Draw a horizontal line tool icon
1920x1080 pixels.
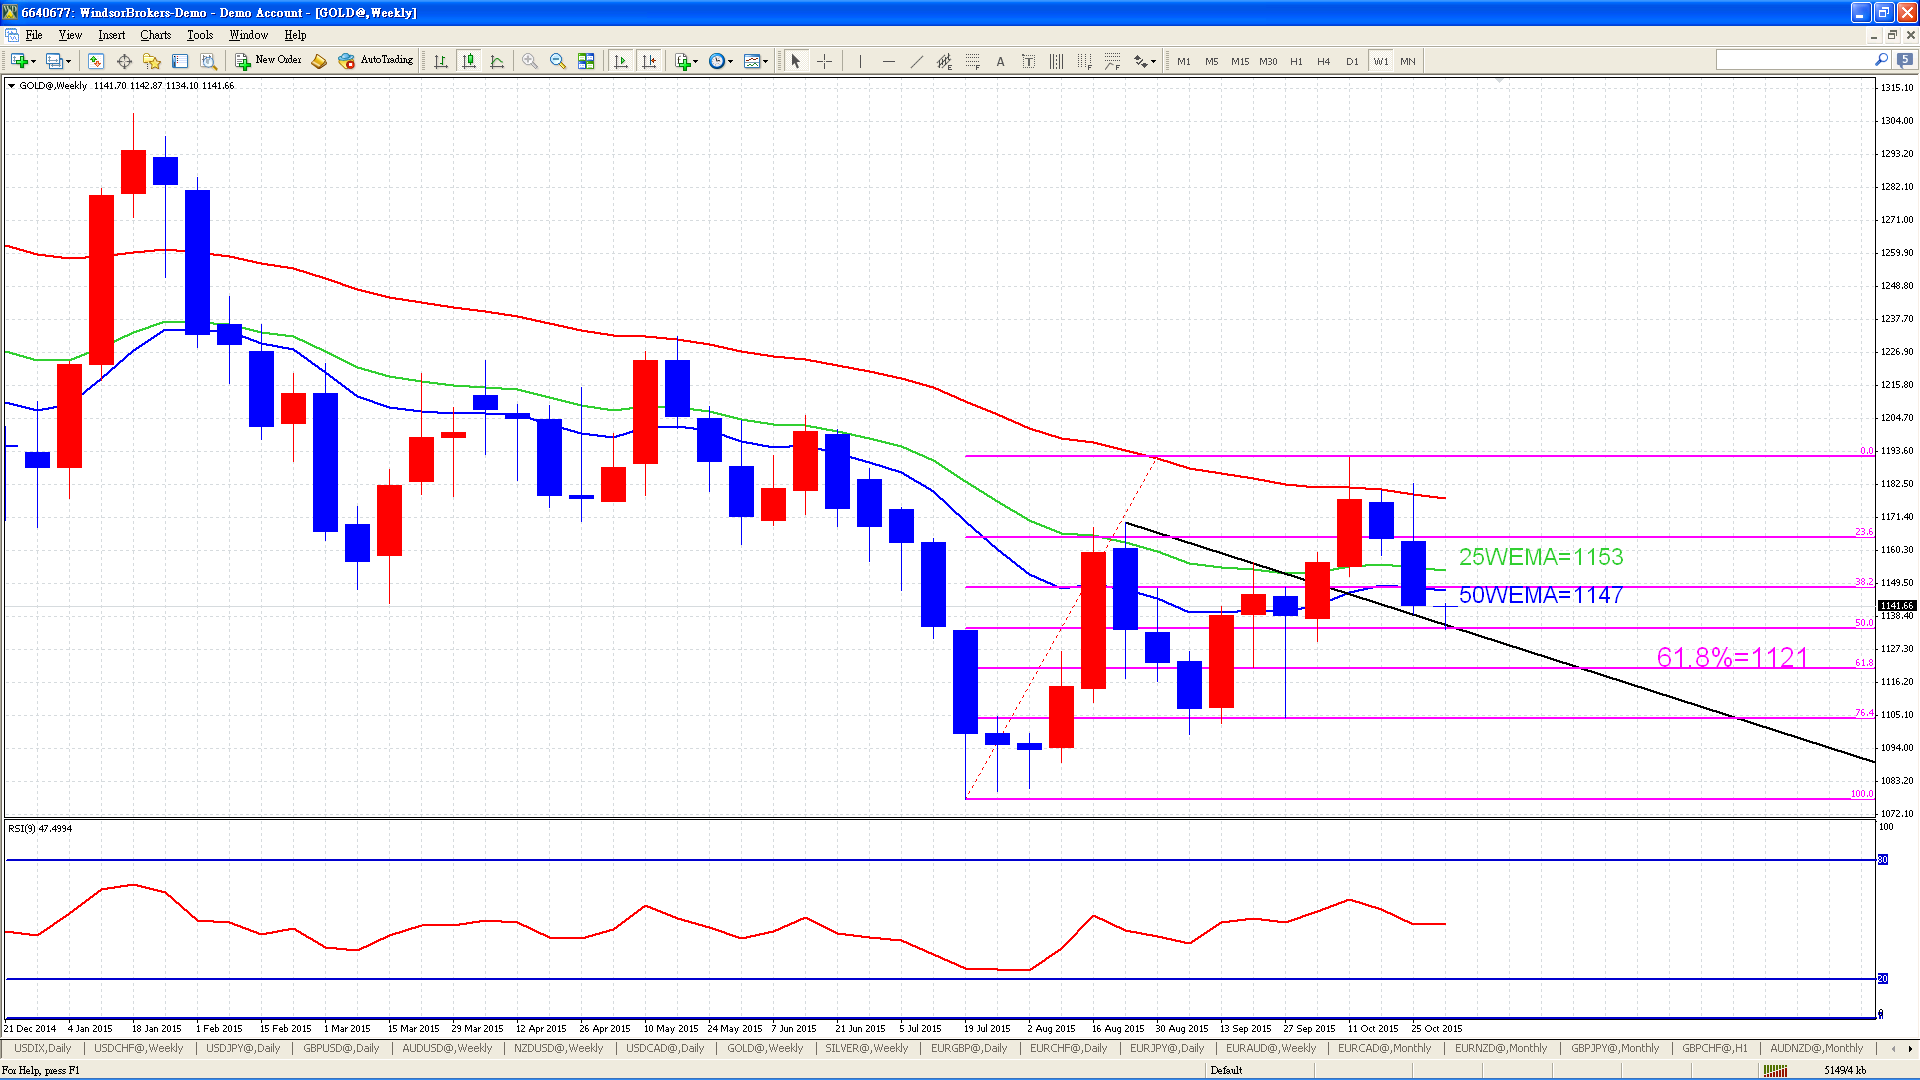pyautogui.click(x=888, y=61)
